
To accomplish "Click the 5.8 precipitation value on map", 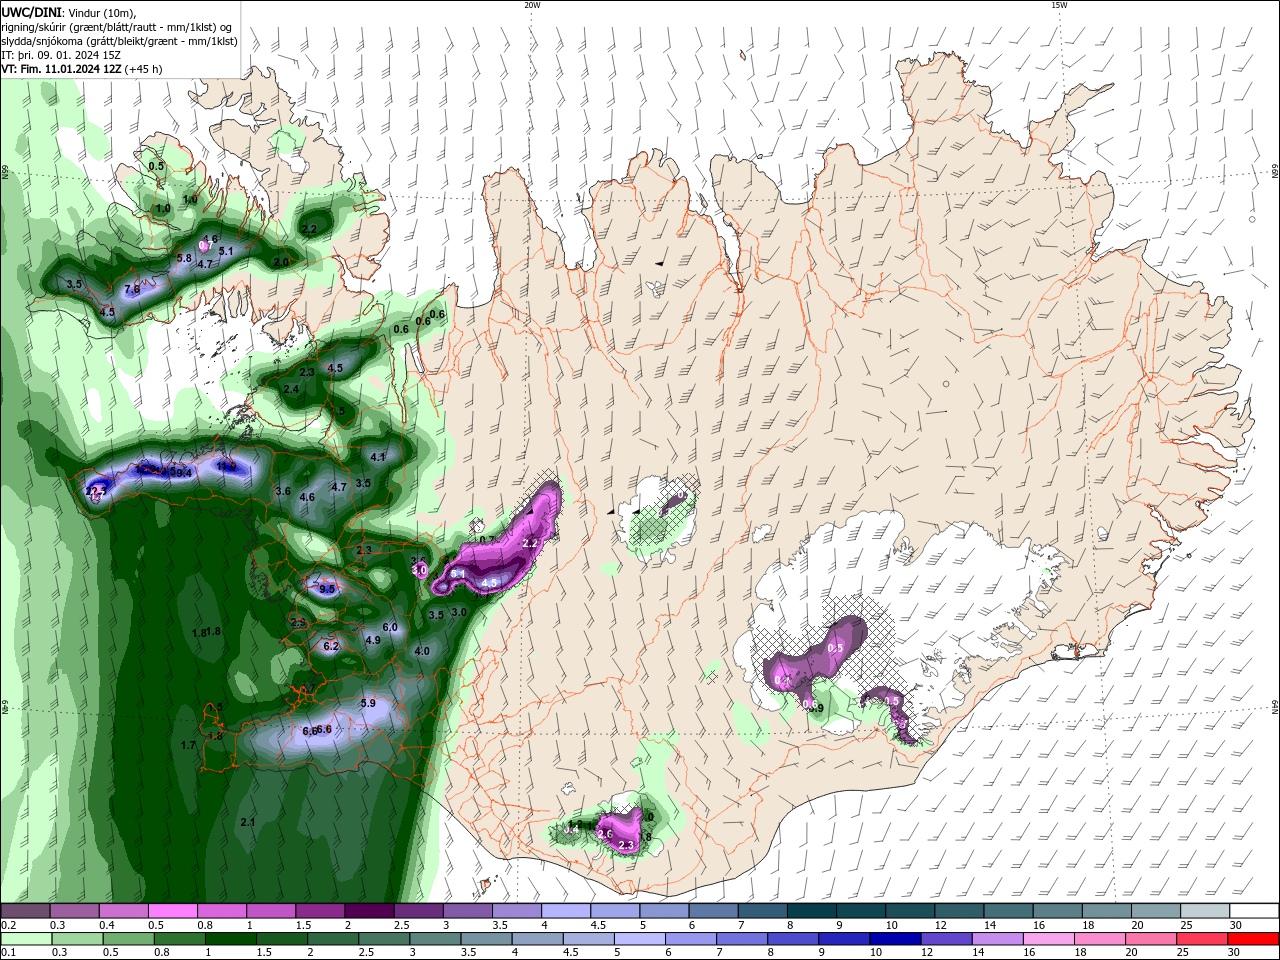I will pos(184,258).
